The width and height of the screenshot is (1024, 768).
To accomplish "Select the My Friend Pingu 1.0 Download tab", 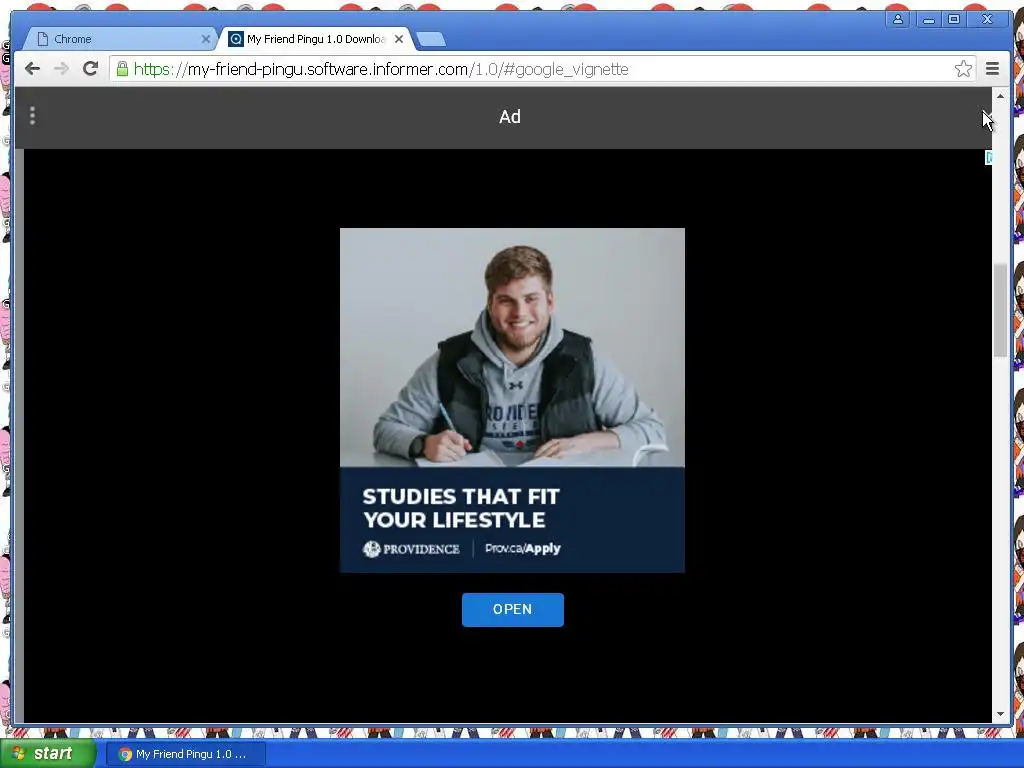I will pos(315,39).
